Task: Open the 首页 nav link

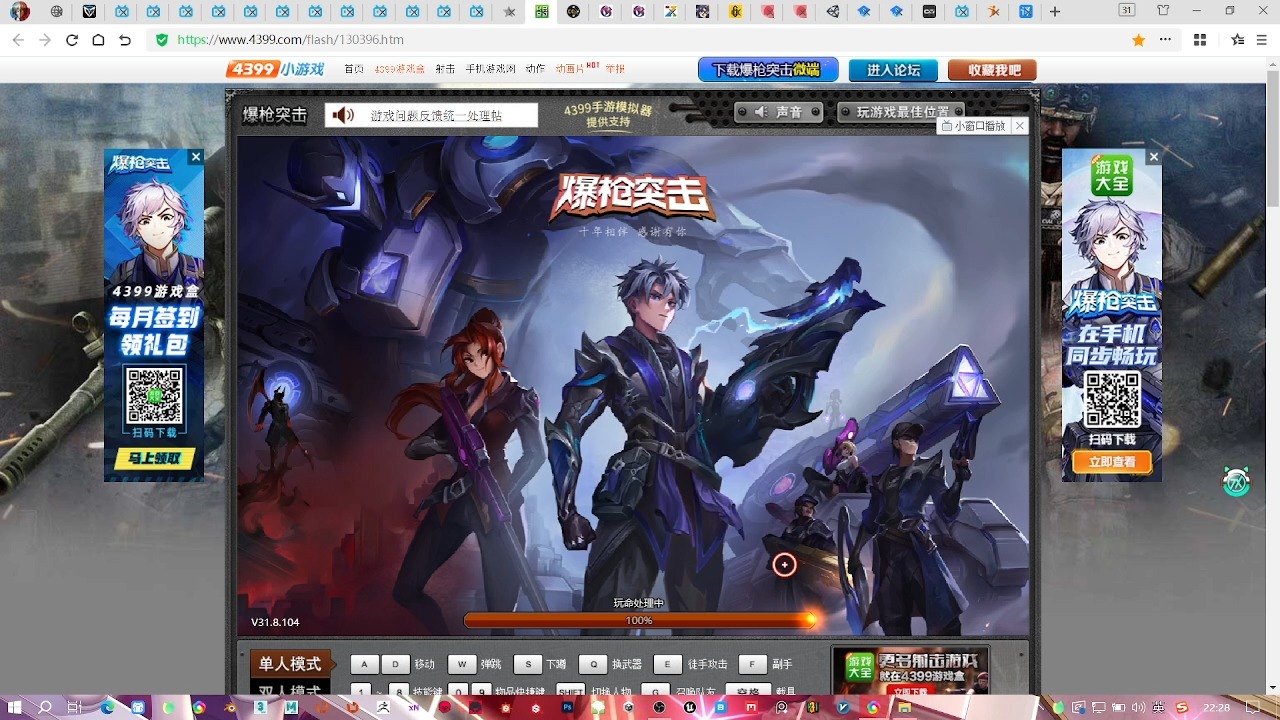Action: click(353, 69)
